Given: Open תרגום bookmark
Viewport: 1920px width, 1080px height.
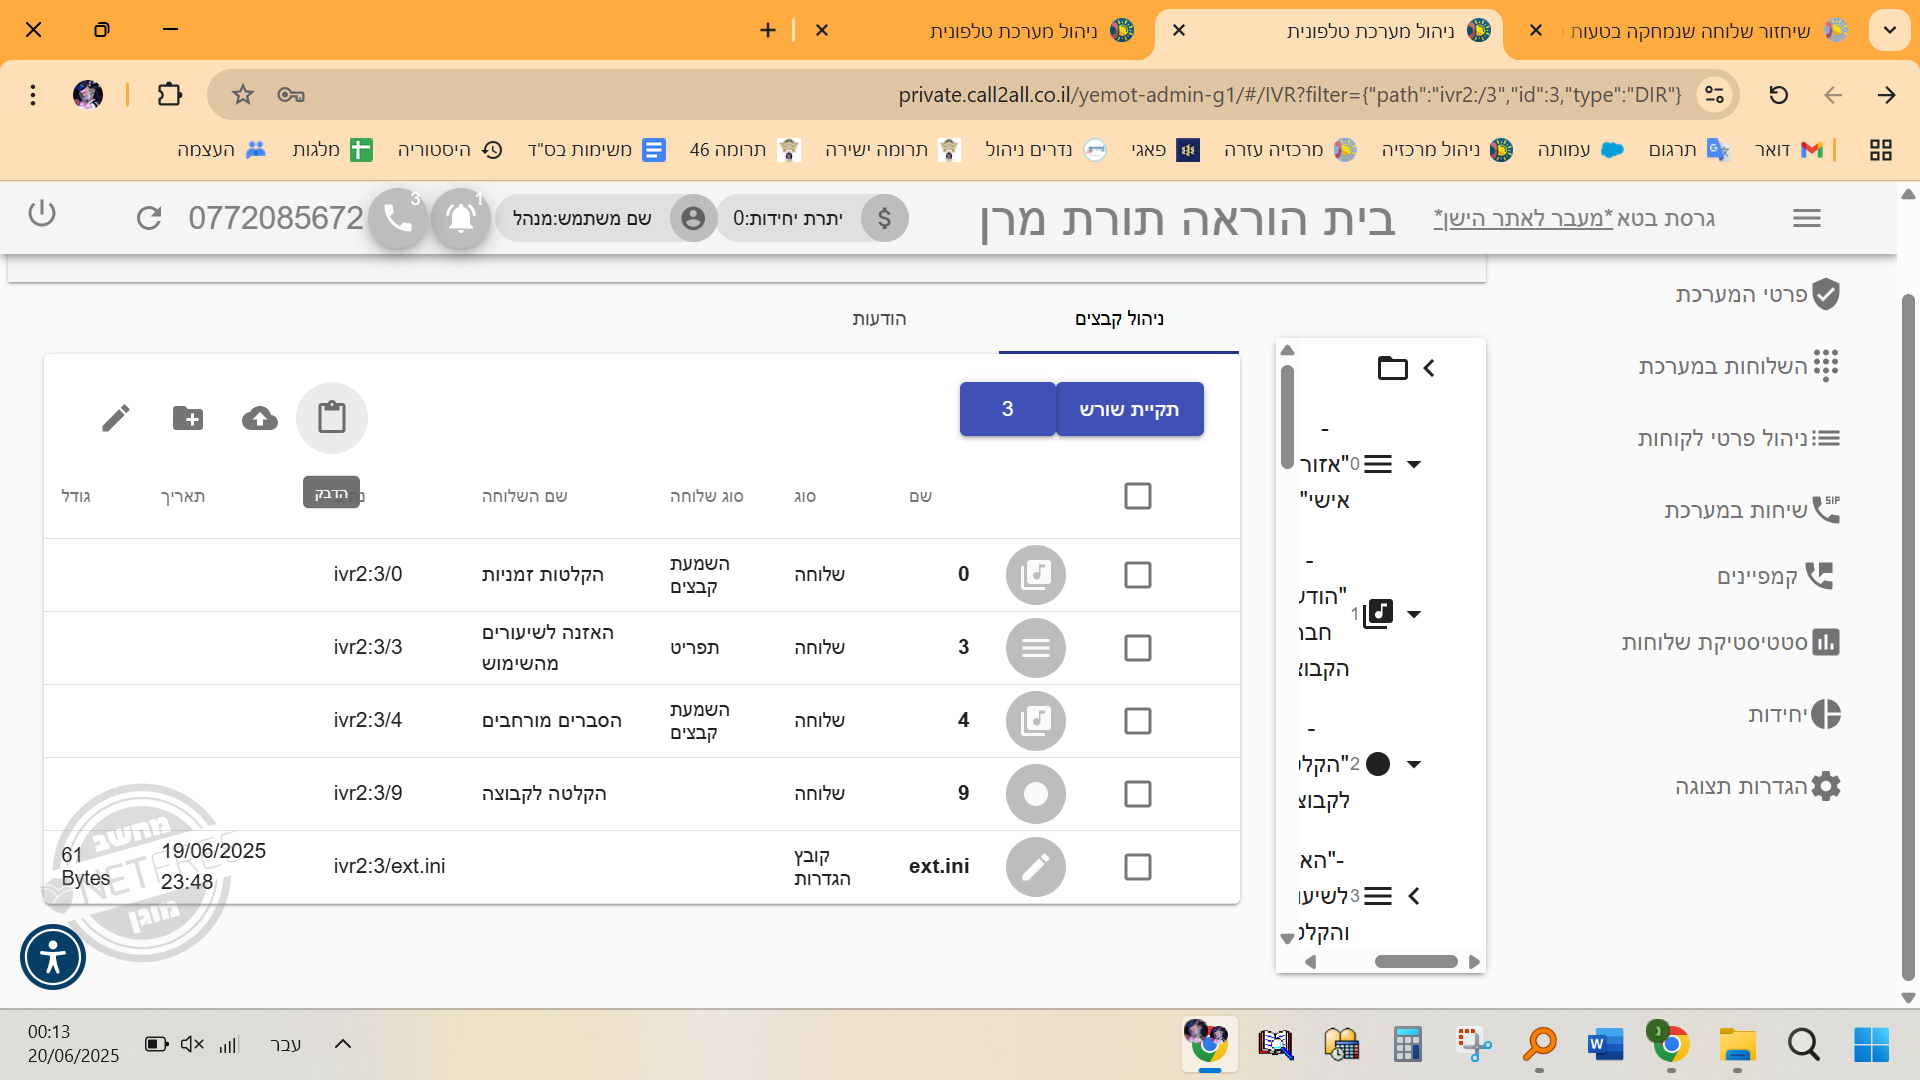Looking at the screenshot, I should pyautogui.click(x=1689, y=150).
